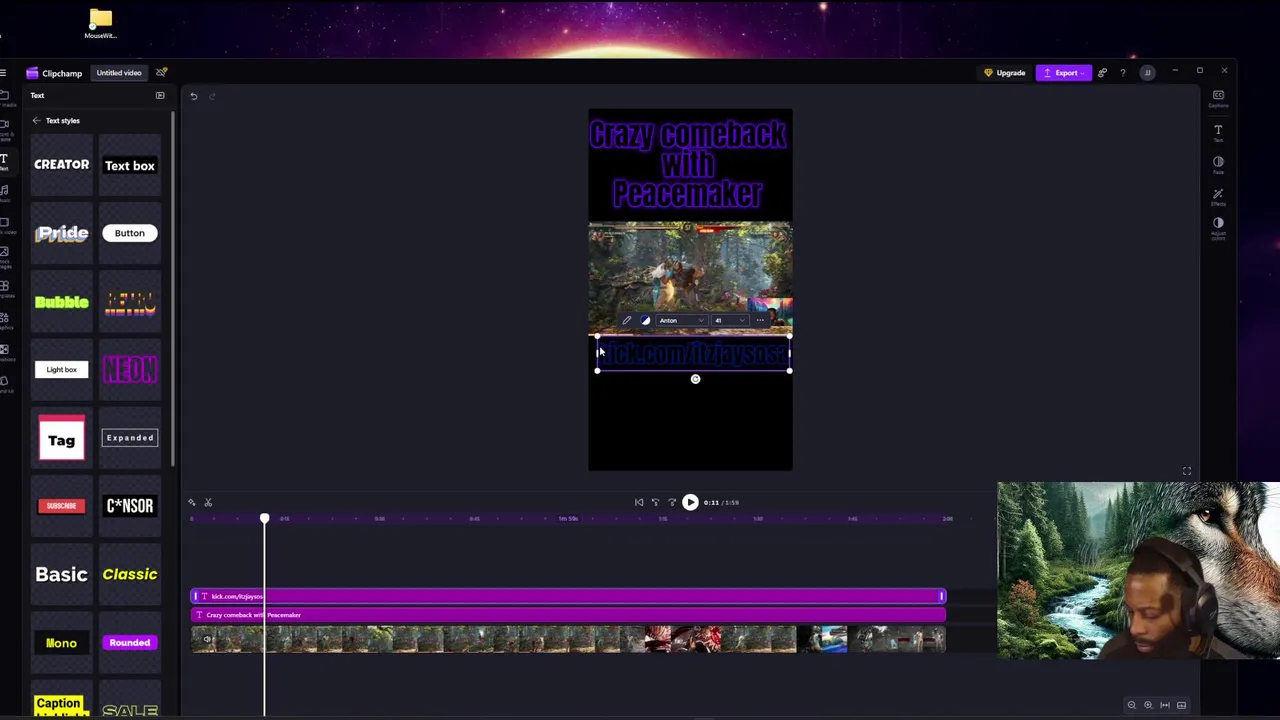Select the Crazy comeback text clip
The image size is (1280, 720).
[x=568, y=615]
